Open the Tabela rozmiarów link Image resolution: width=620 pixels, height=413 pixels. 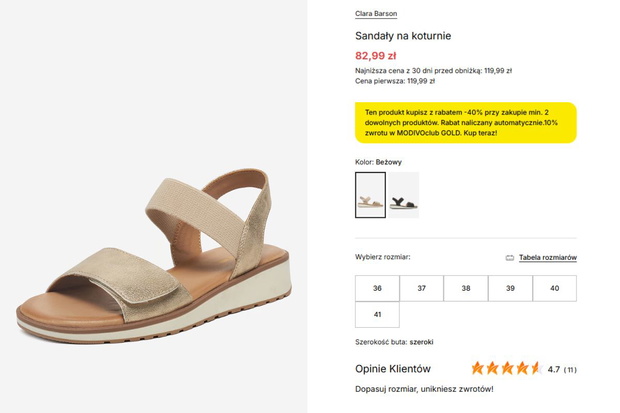pos(548,258)
